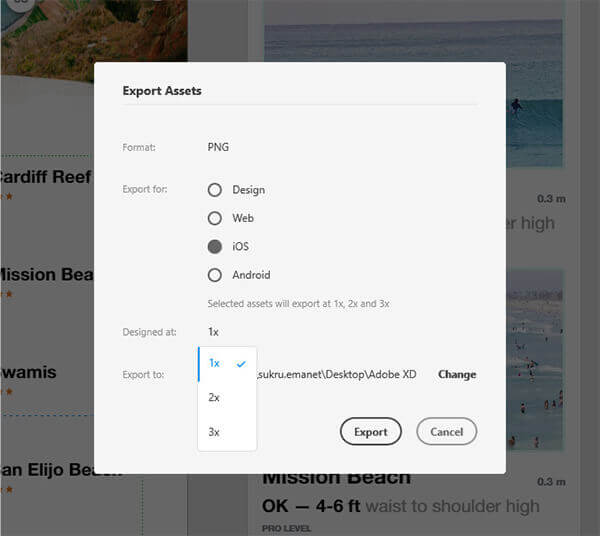Pick 3x from the dropdown list

[227, 432]
